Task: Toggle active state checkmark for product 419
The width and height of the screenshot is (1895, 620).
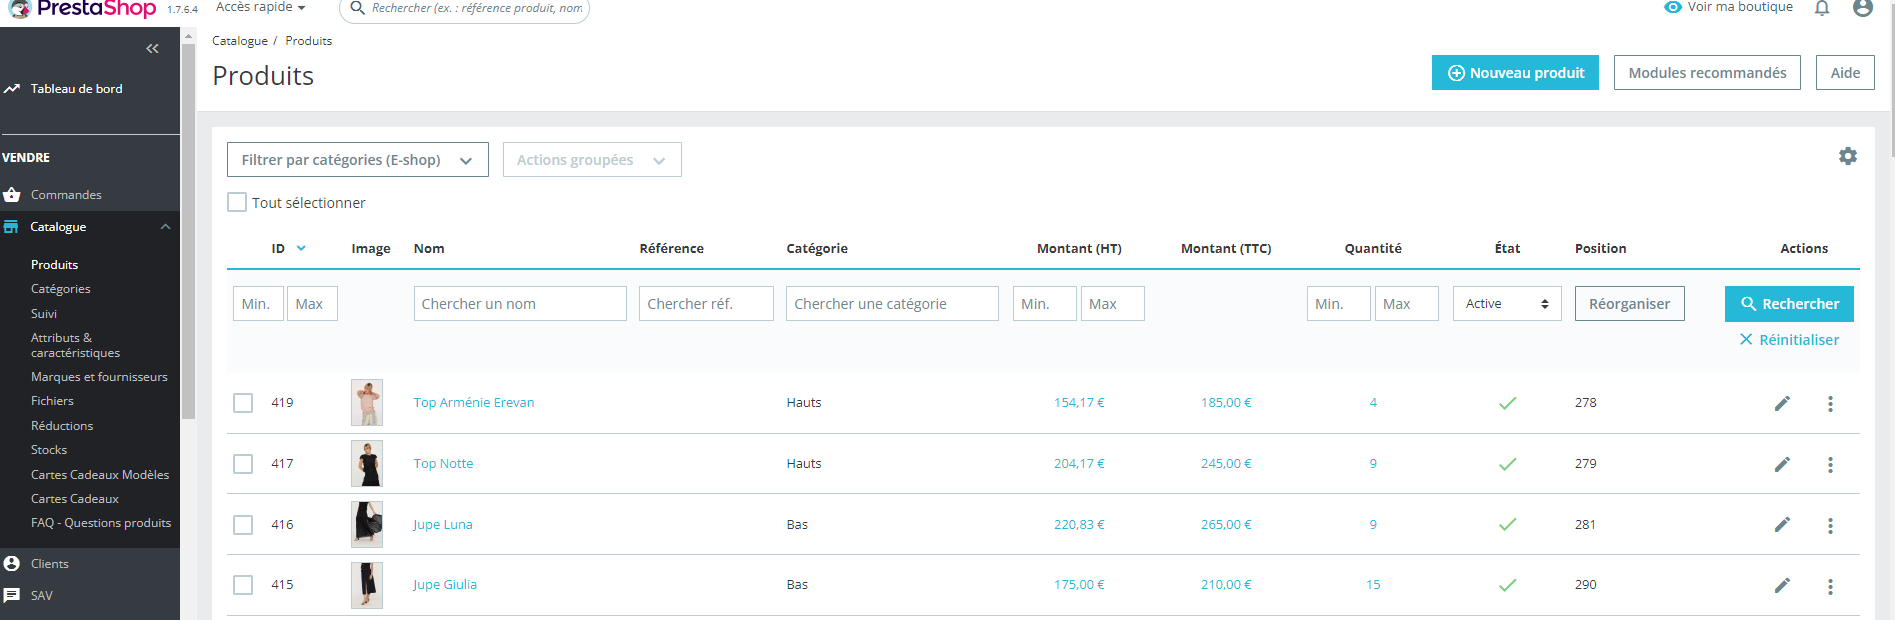Action: (x=1507, y=403)
